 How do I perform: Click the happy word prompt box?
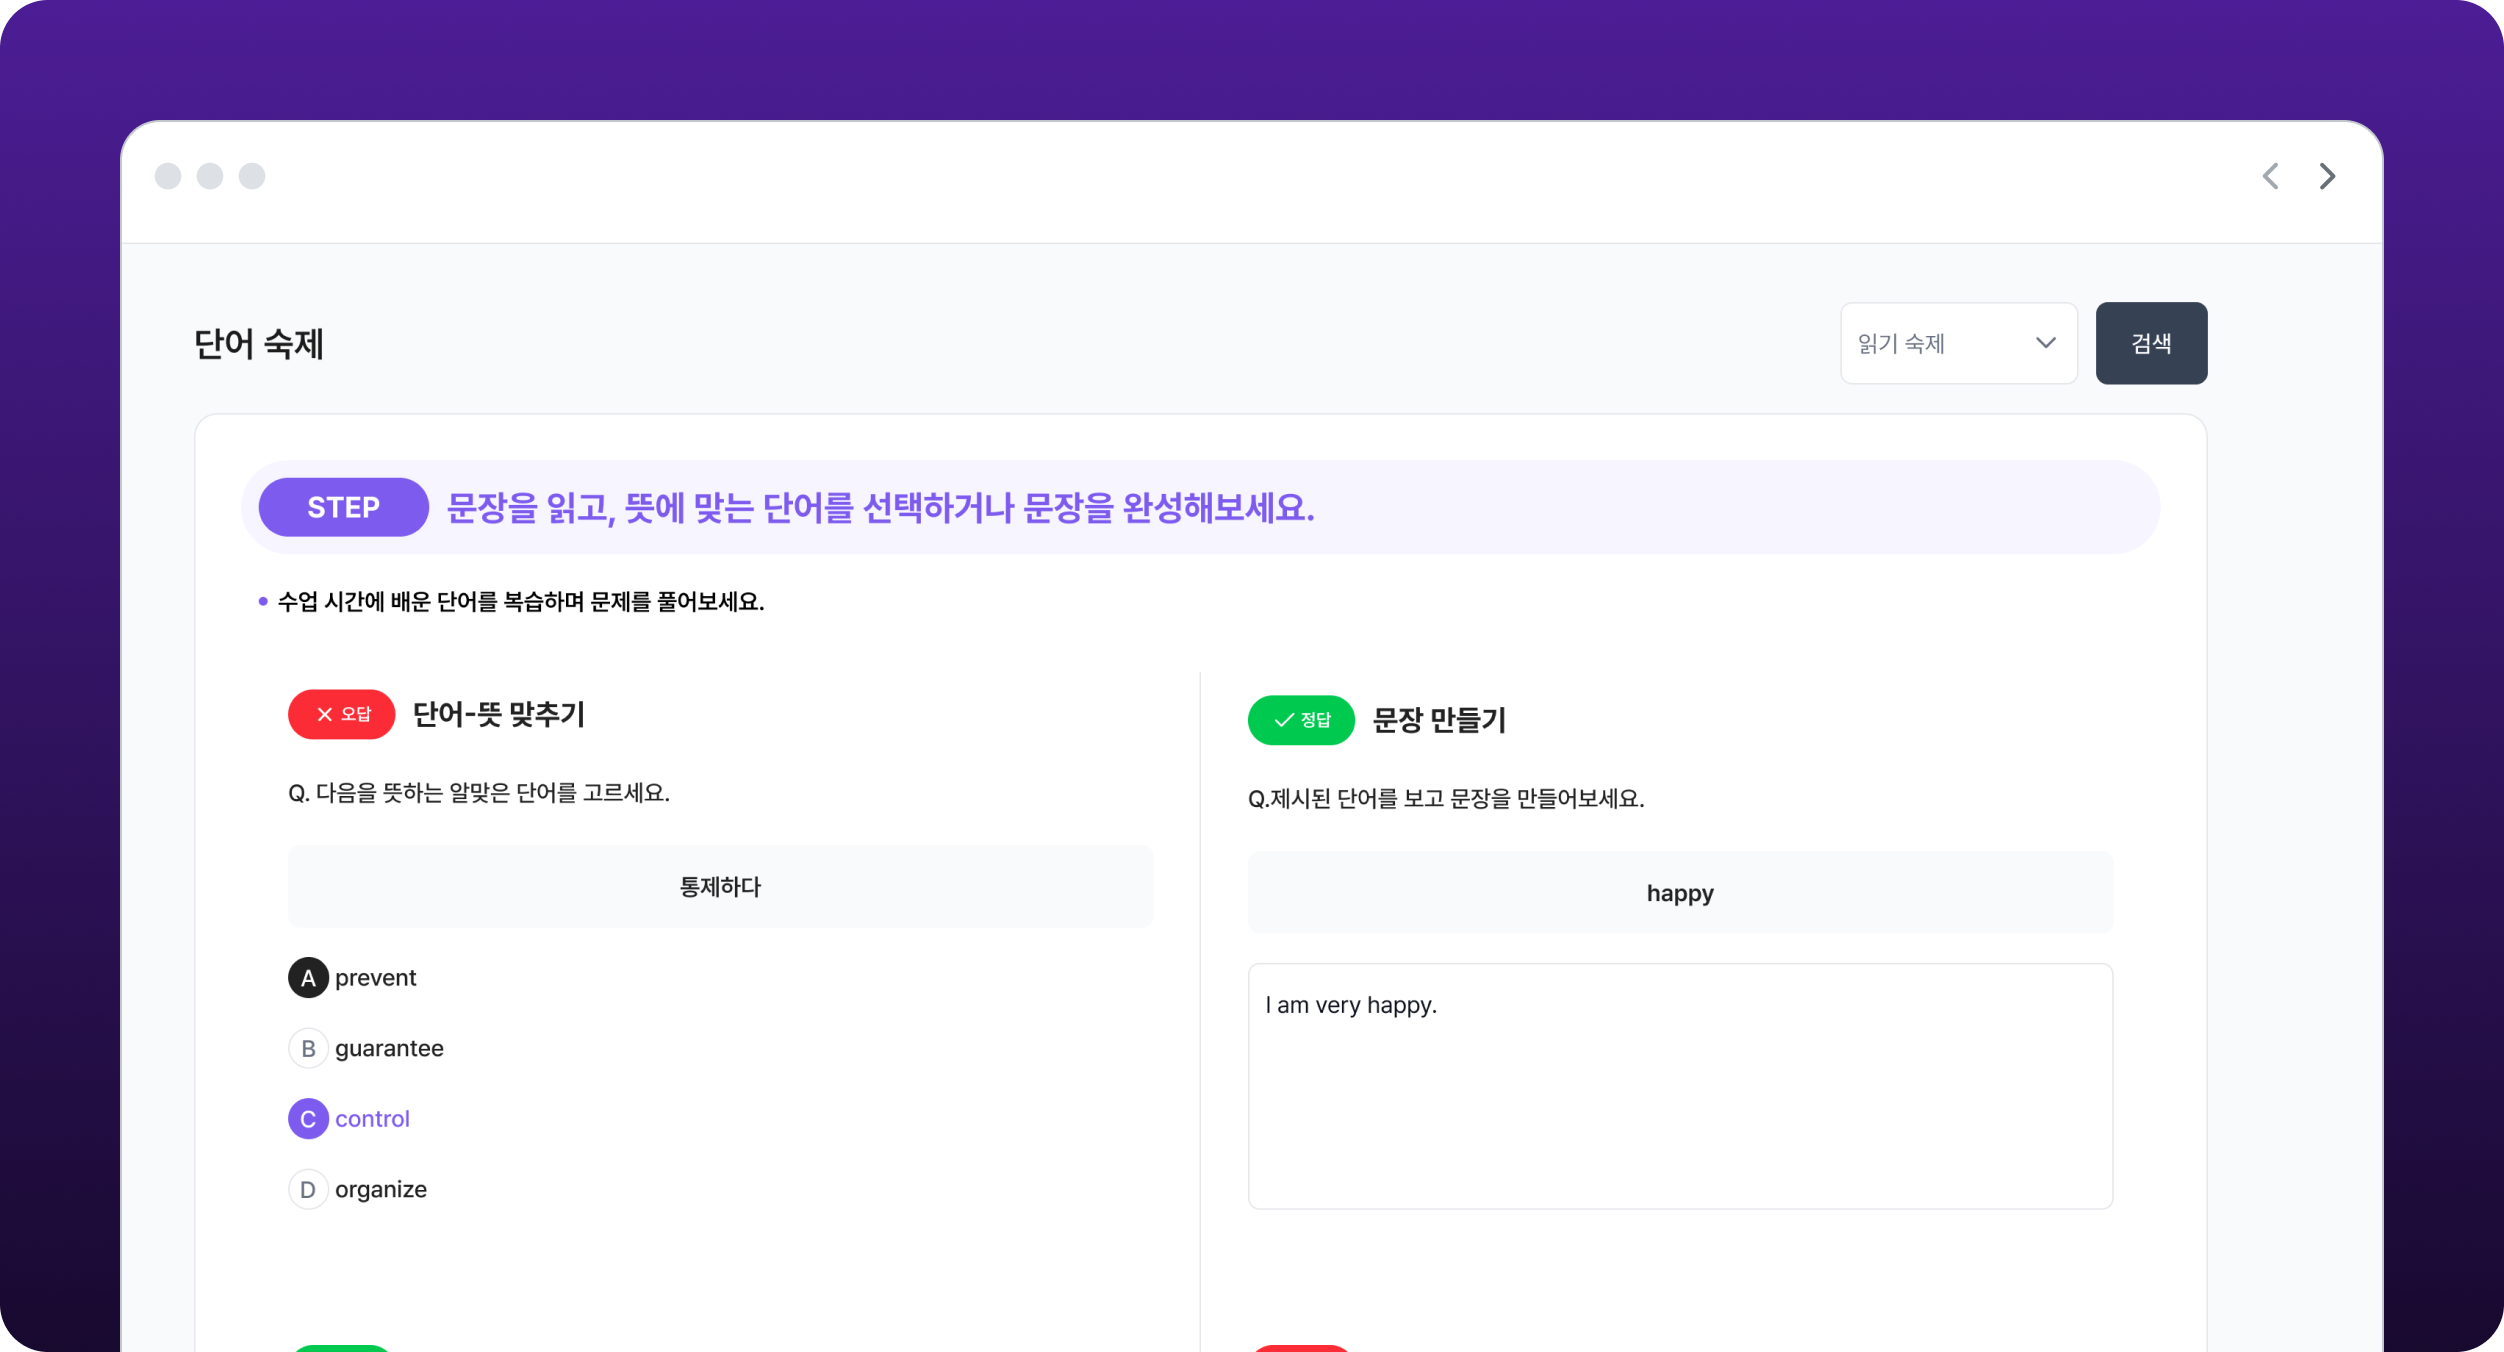(x=1680, y=893)
